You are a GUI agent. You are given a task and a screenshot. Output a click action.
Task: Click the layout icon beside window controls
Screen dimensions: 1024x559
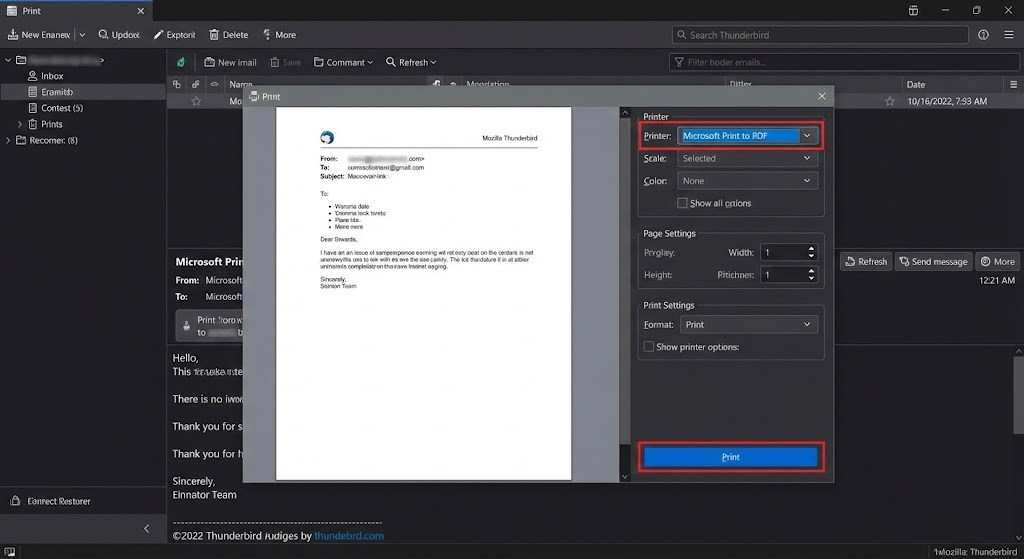[x=913, y=10]
